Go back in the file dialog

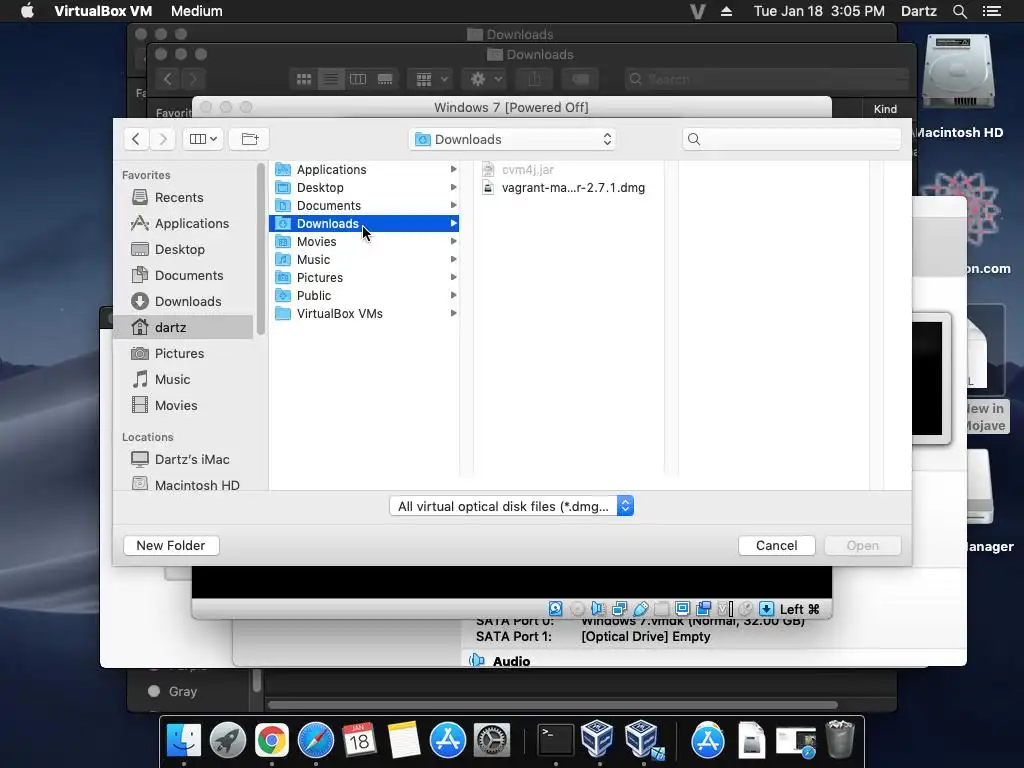(x=136, y=138)
